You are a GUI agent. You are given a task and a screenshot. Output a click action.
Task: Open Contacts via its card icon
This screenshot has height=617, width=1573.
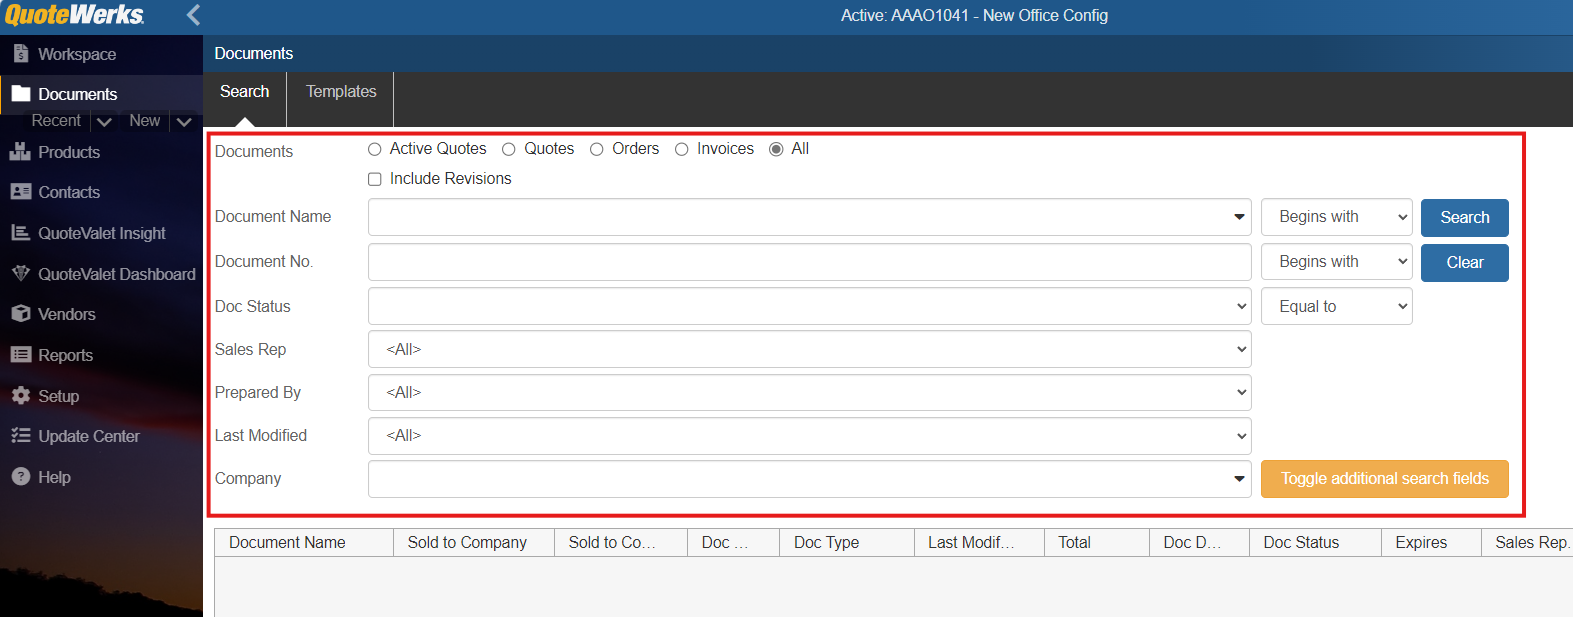[20, 192]
